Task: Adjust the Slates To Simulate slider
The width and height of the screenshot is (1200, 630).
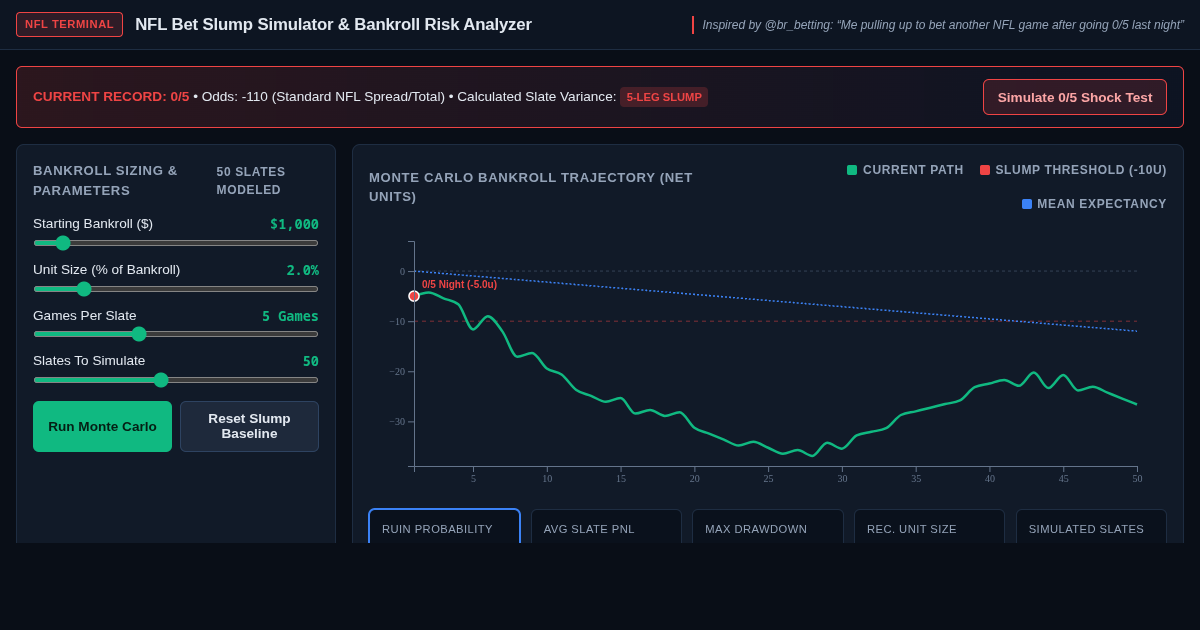Action: [x=176, y=380]
